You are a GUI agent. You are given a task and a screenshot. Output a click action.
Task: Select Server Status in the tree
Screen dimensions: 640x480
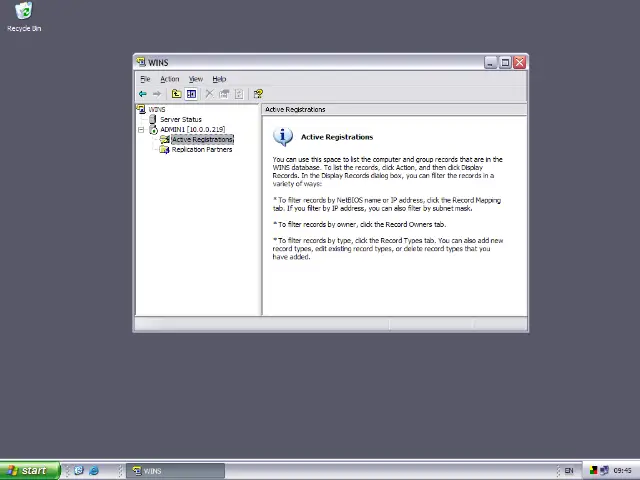click(x=181, y=119)
